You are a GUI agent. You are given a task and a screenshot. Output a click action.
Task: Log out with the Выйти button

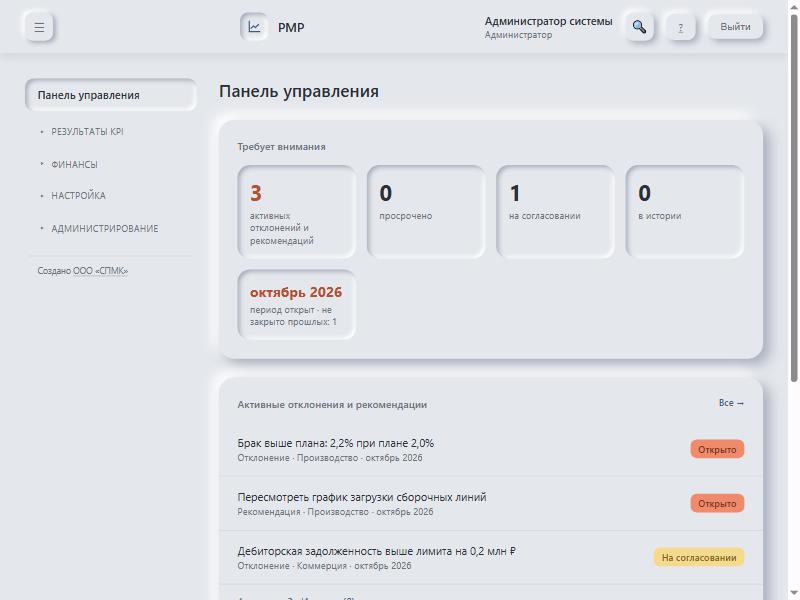pos(735,27)
